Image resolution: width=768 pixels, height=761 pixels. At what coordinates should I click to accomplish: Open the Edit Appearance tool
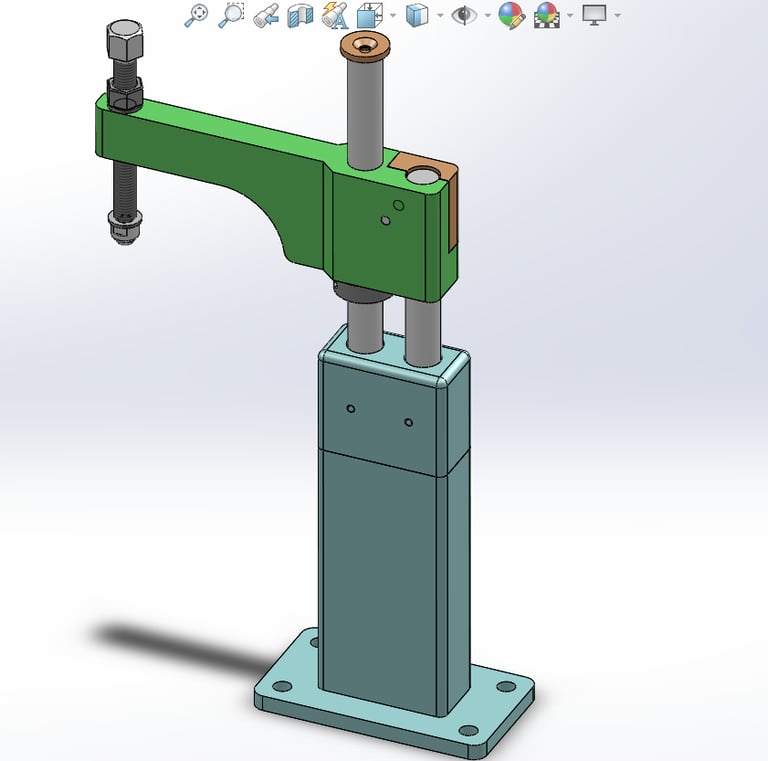coord(512,16)
